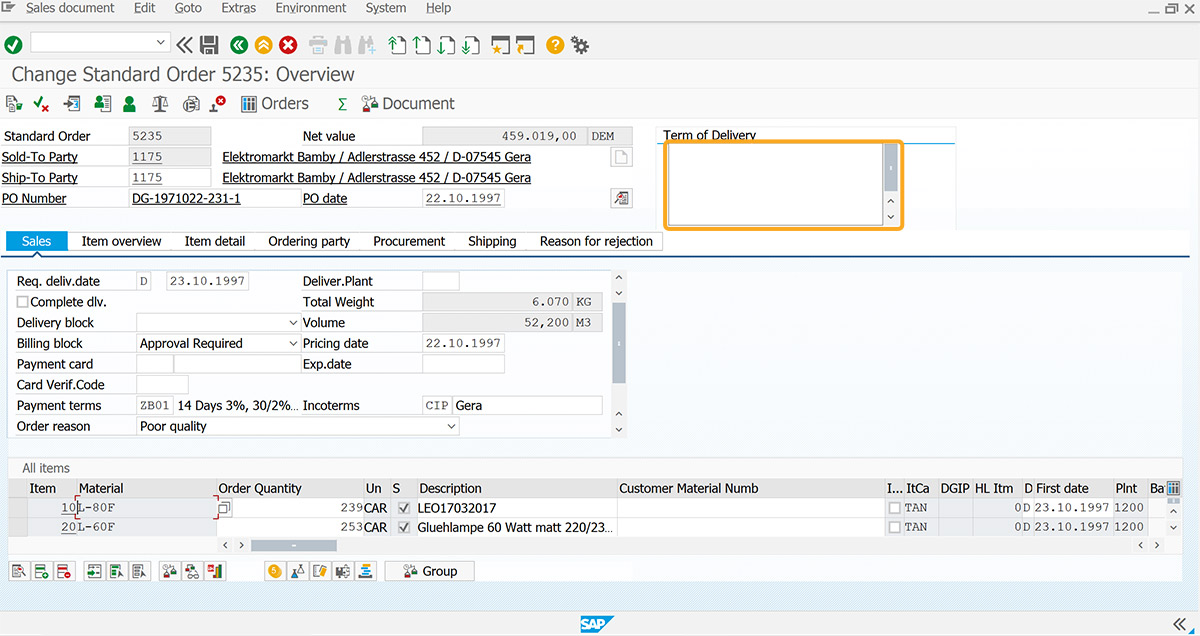Viewport: 1200px width, 636px height.
Task: Click the green Back icon
Action: (238, 45)
